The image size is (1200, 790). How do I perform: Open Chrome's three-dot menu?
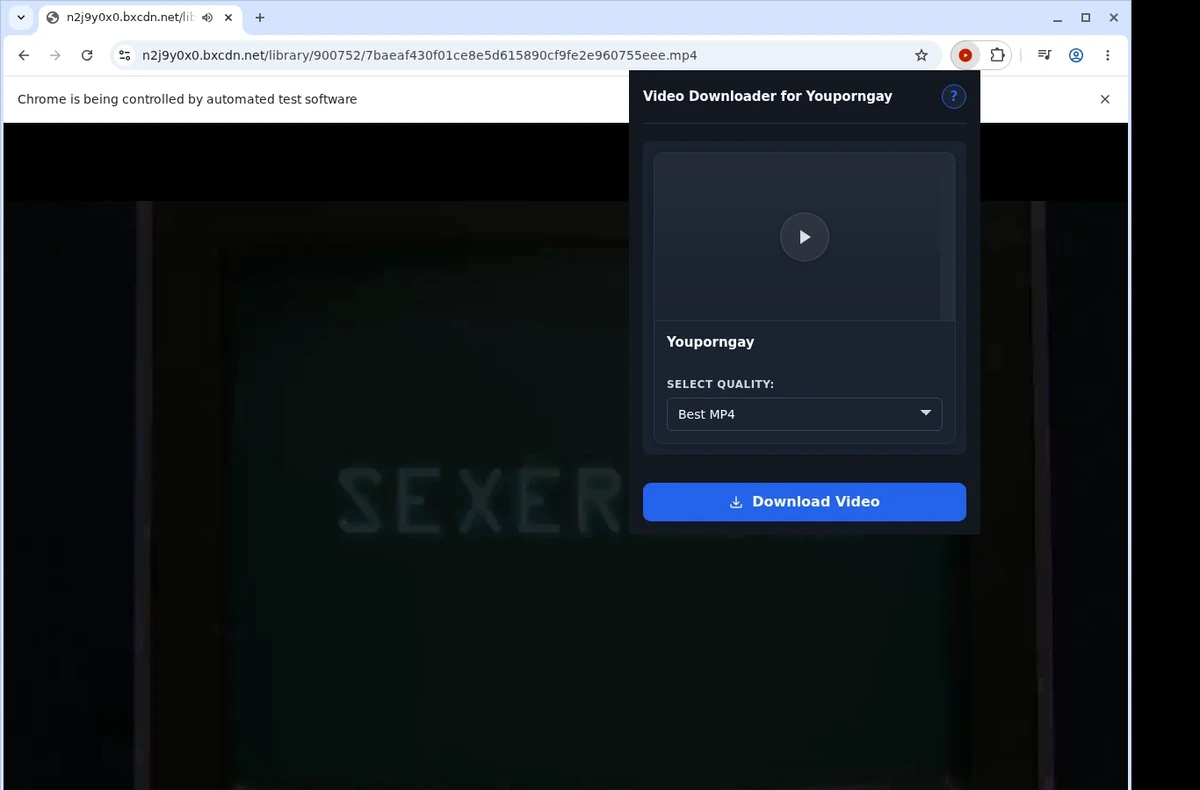pos(1107,56)
